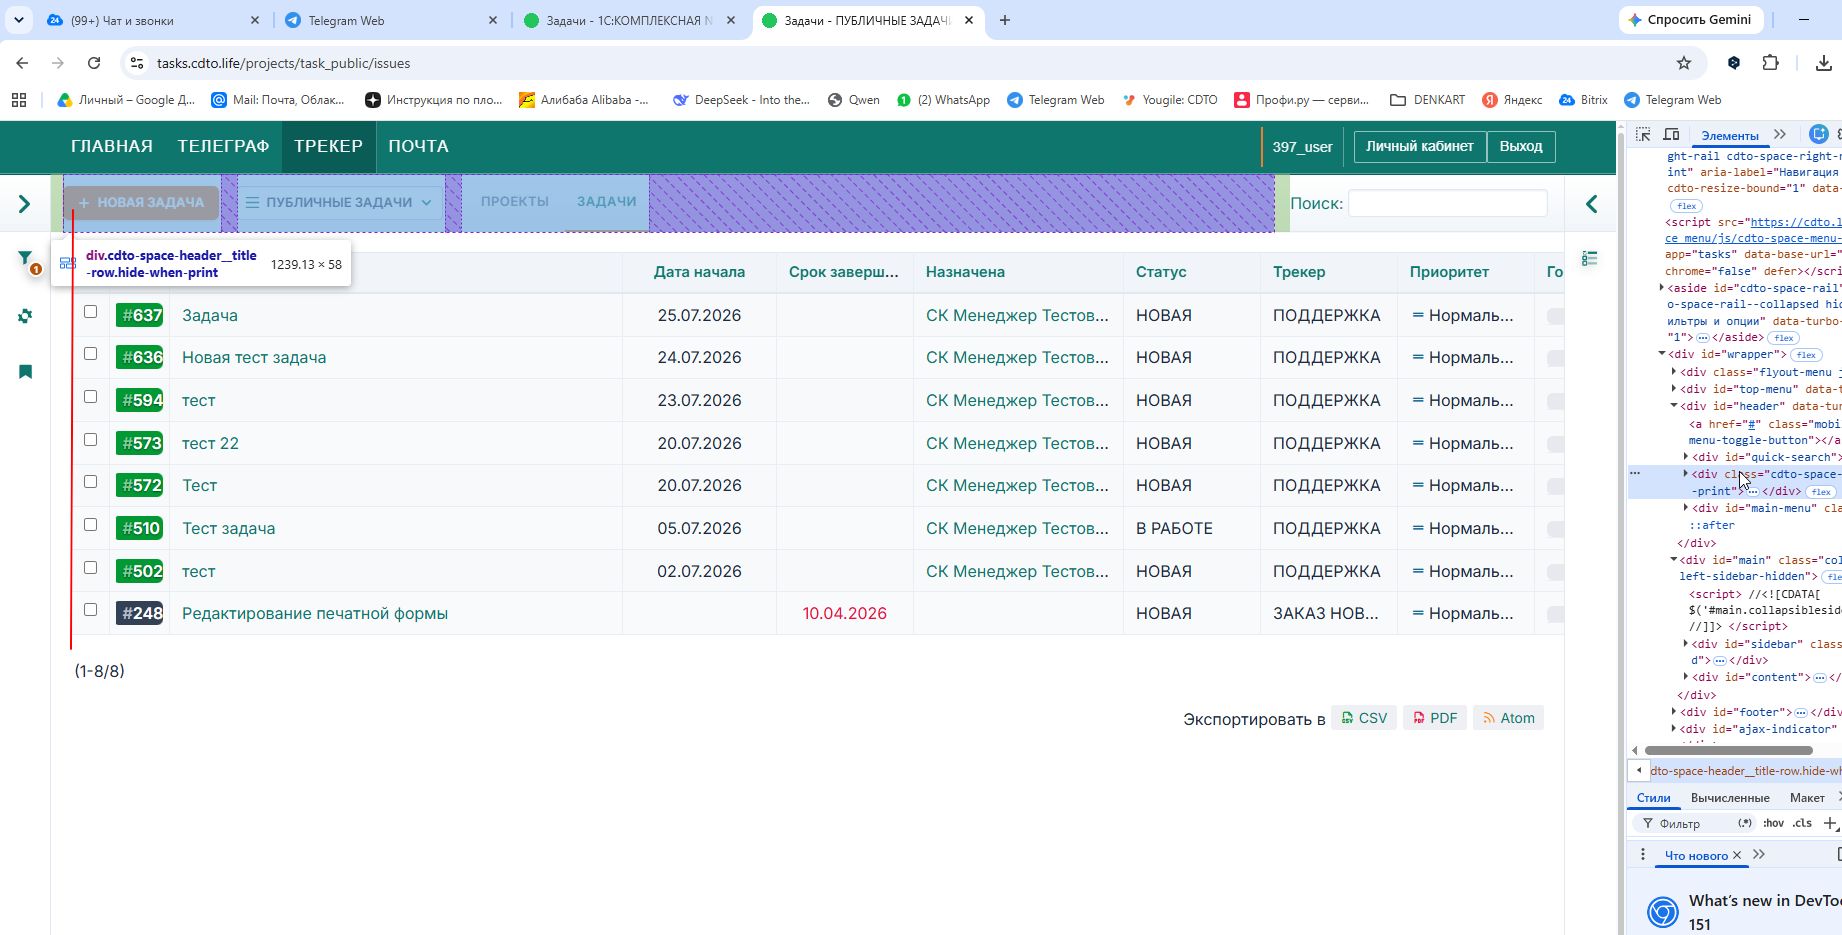The height and width of the screenshot is (935, 1842).
Task: Select the checkbox for task #594
Action: point(90,397)
